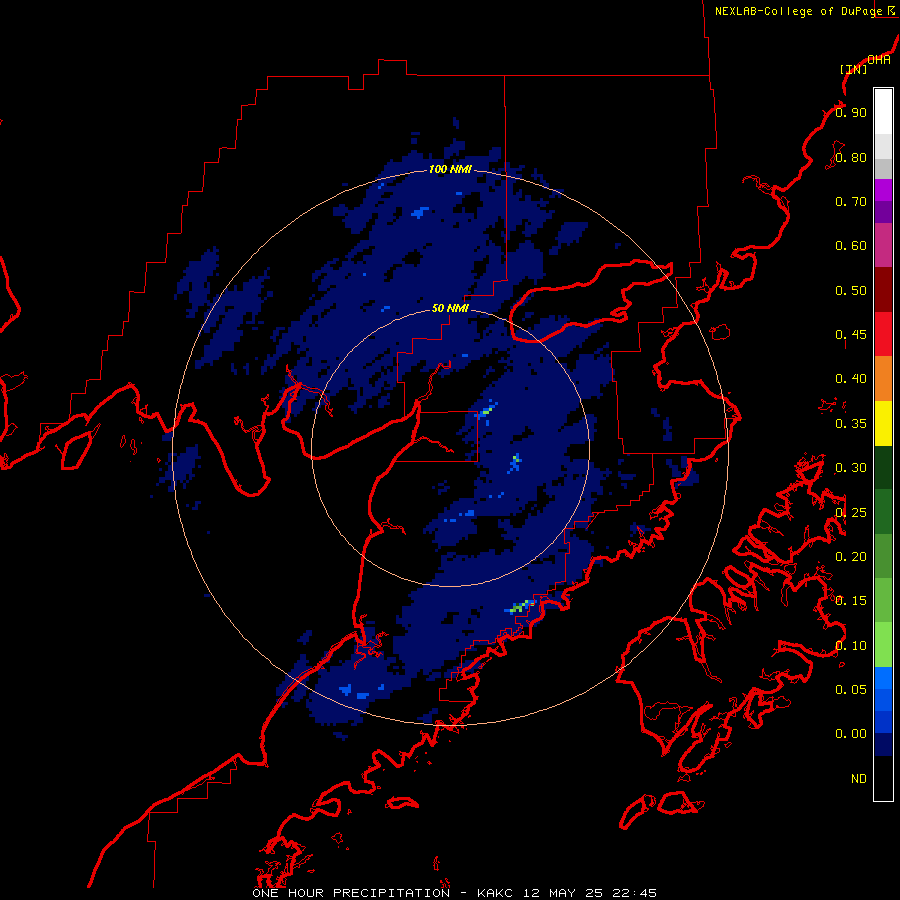
Task: Click the 0.70 legend value
Action: tap(851, 201)
